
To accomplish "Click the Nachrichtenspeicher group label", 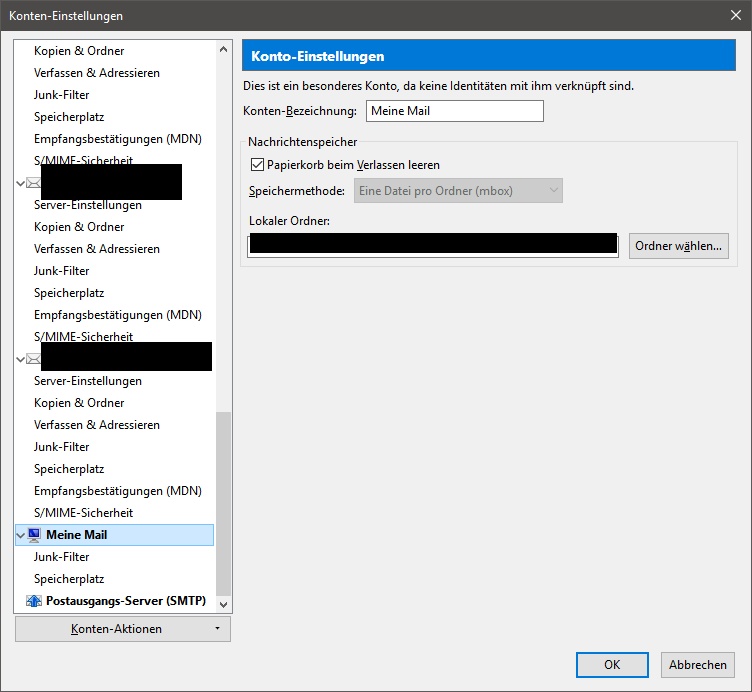I will click(x=303, y=142).
